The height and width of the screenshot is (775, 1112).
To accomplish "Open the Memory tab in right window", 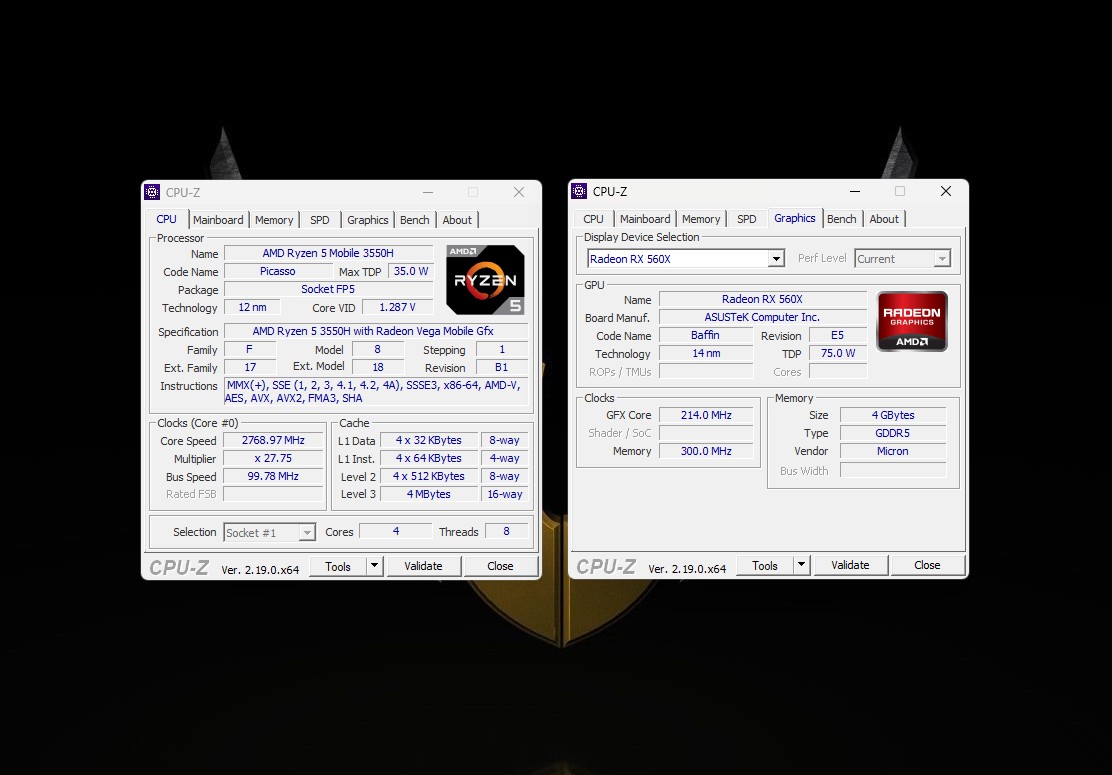I will tap(701, 219).
